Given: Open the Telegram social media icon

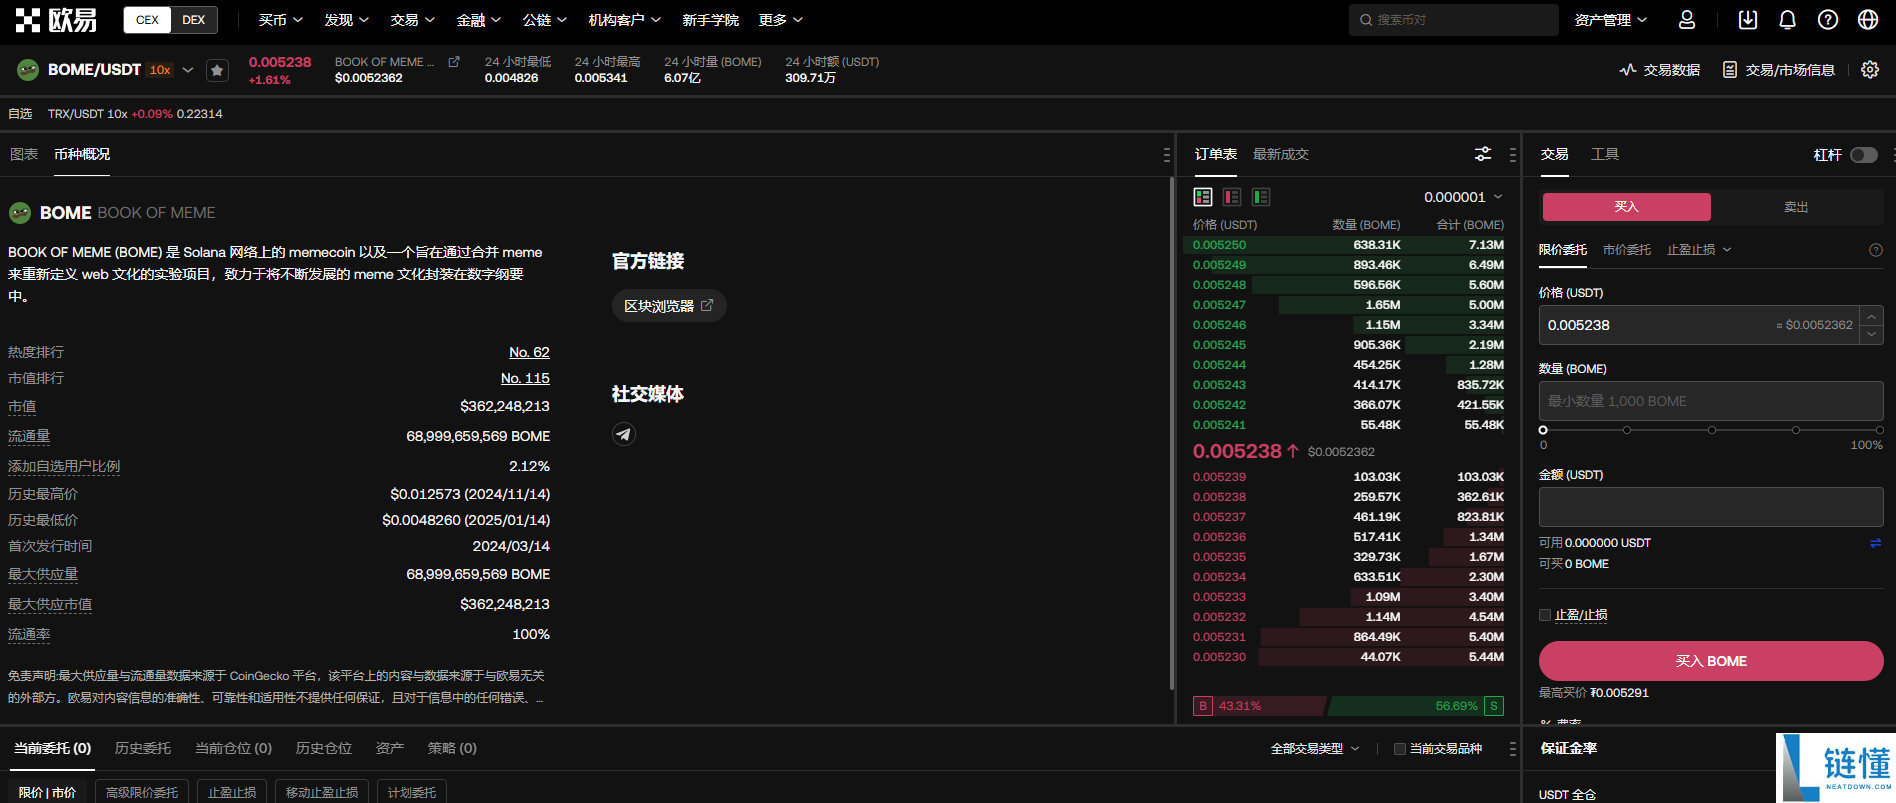Looking at the screenshot, I should coord(624,434).
